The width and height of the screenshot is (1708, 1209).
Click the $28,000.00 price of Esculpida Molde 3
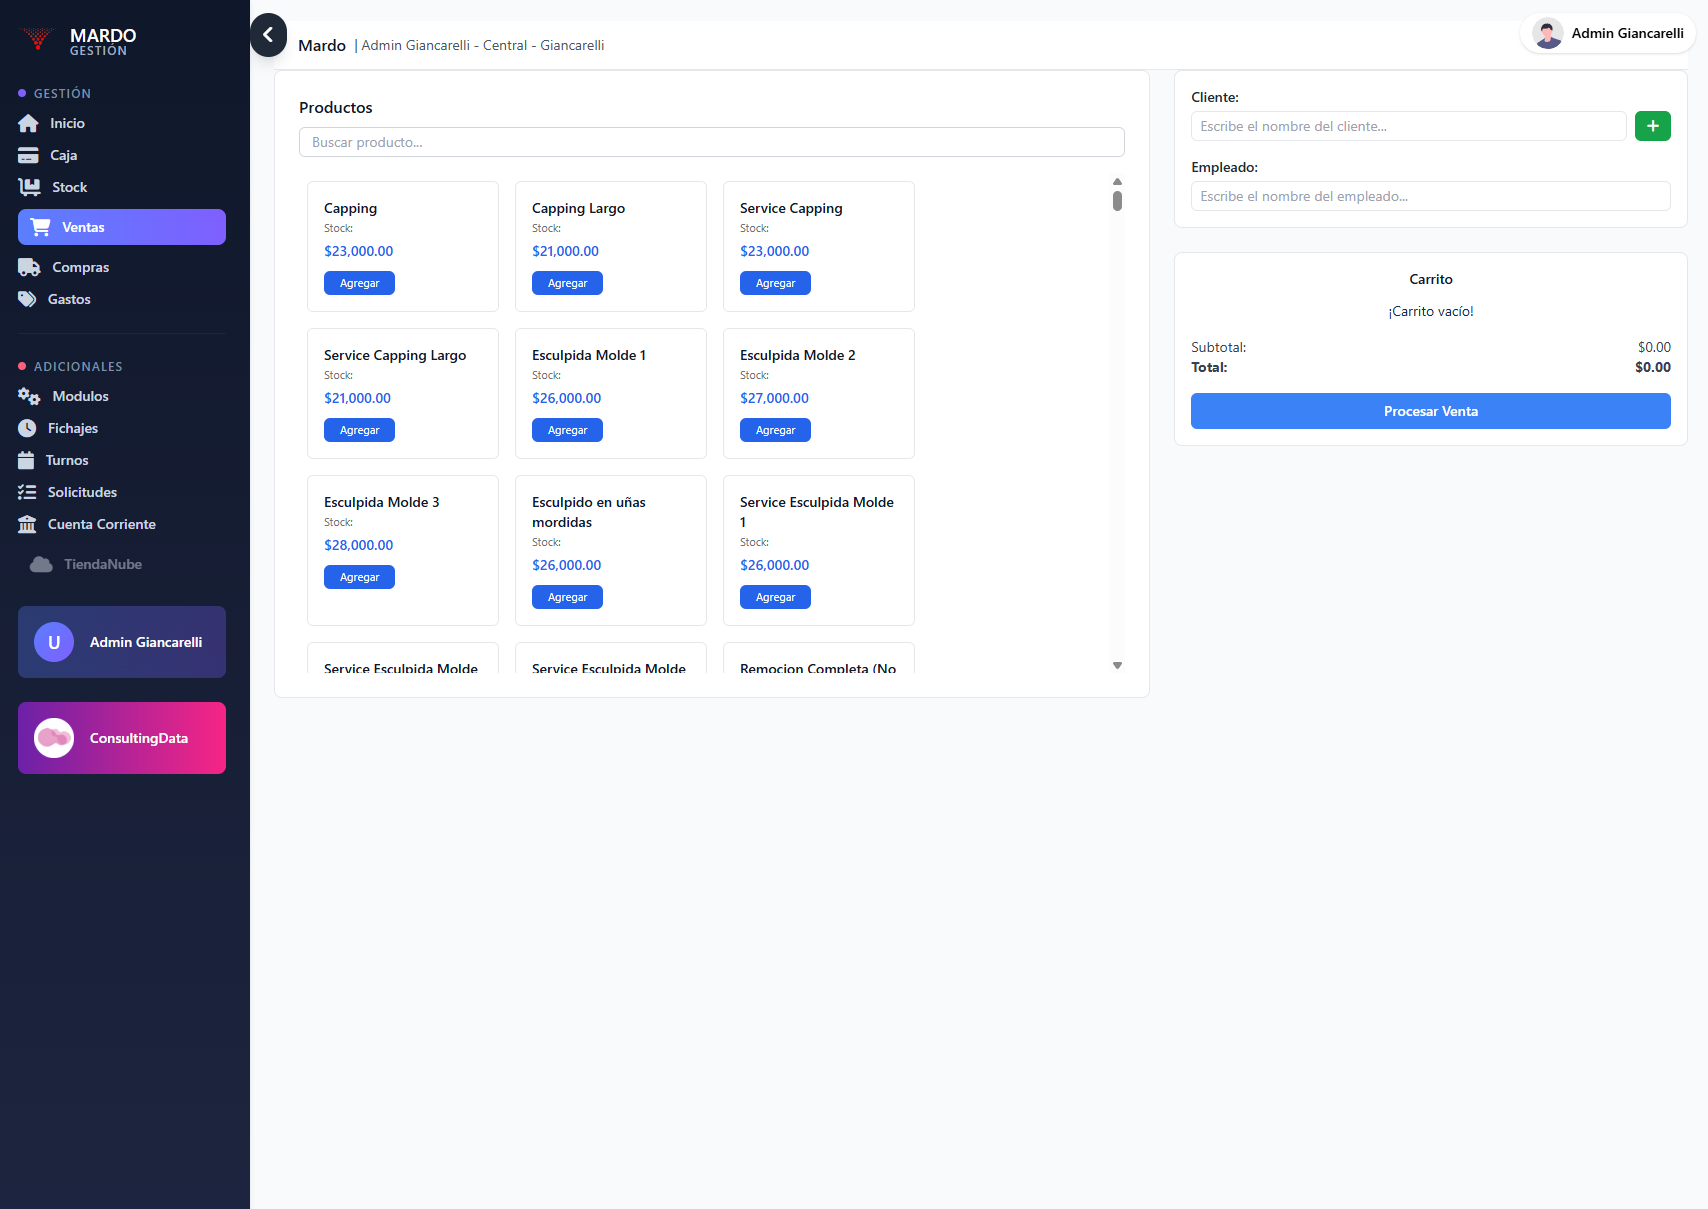click(358, 545)
